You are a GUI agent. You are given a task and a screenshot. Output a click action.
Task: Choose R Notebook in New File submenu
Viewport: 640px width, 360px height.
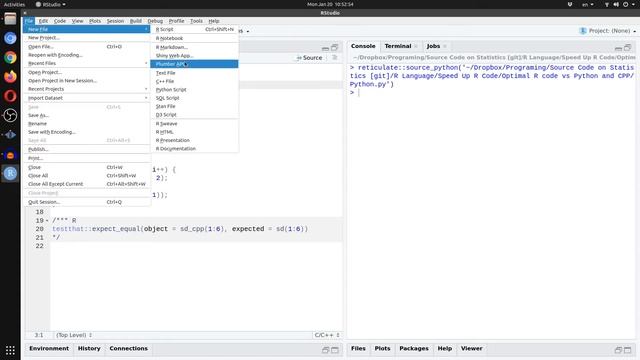194,38
